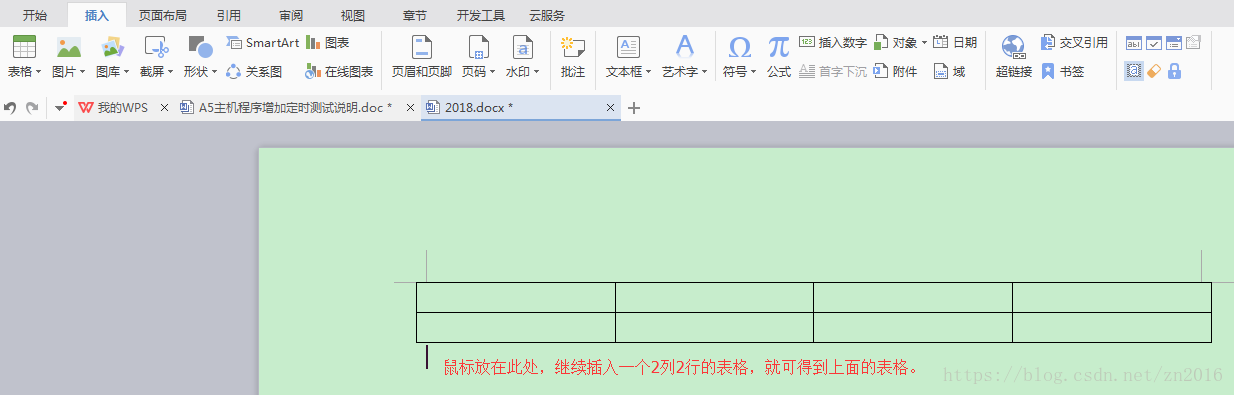Expand the 图库 dropdown arrow
Image resolution: width=1234 pixels, height=395 pixels.
click(x=126, y=72)
